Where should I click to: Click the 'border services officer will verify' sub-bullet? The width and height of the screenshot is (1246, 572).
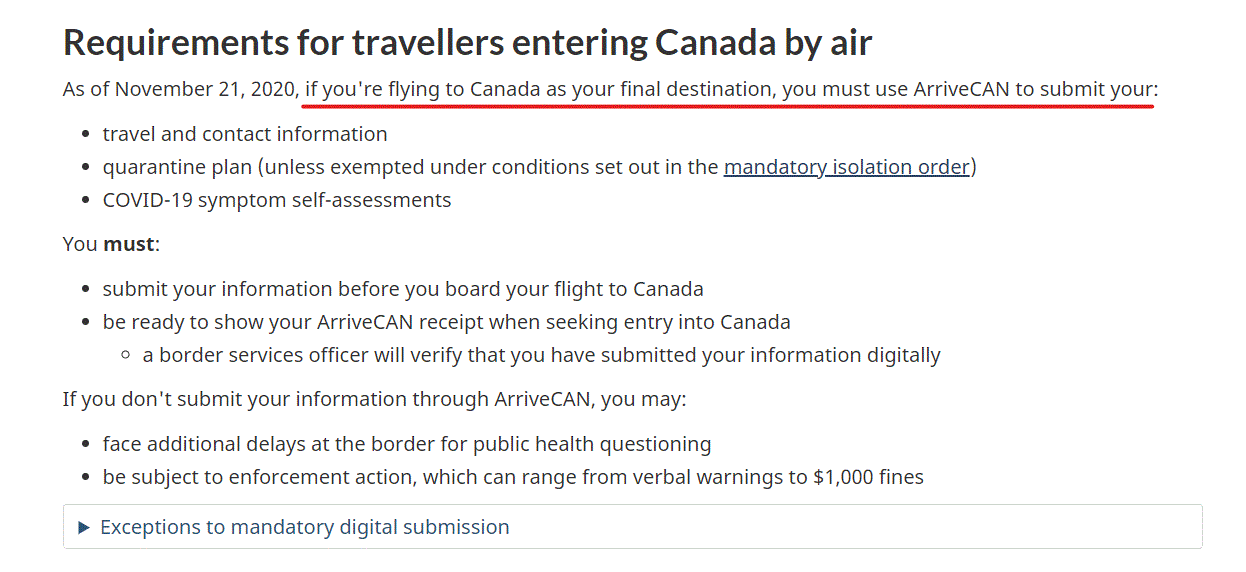click(x=541, y=355)
